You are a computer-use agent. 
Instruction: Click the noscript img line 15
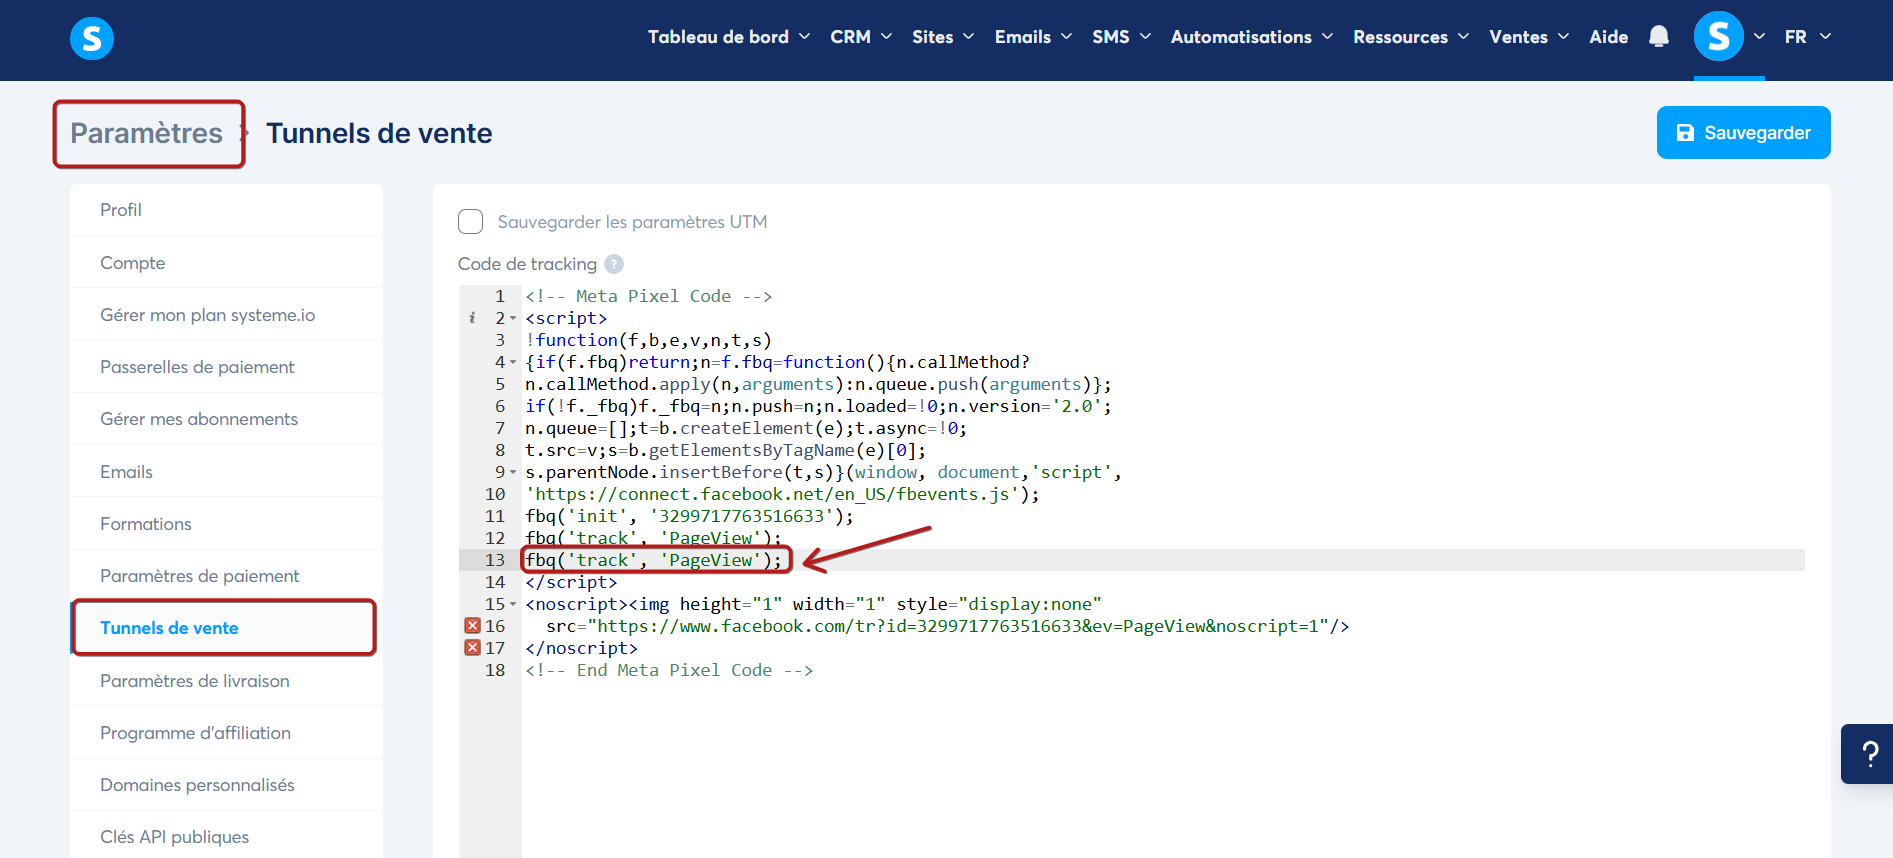[x=813, y=604]
